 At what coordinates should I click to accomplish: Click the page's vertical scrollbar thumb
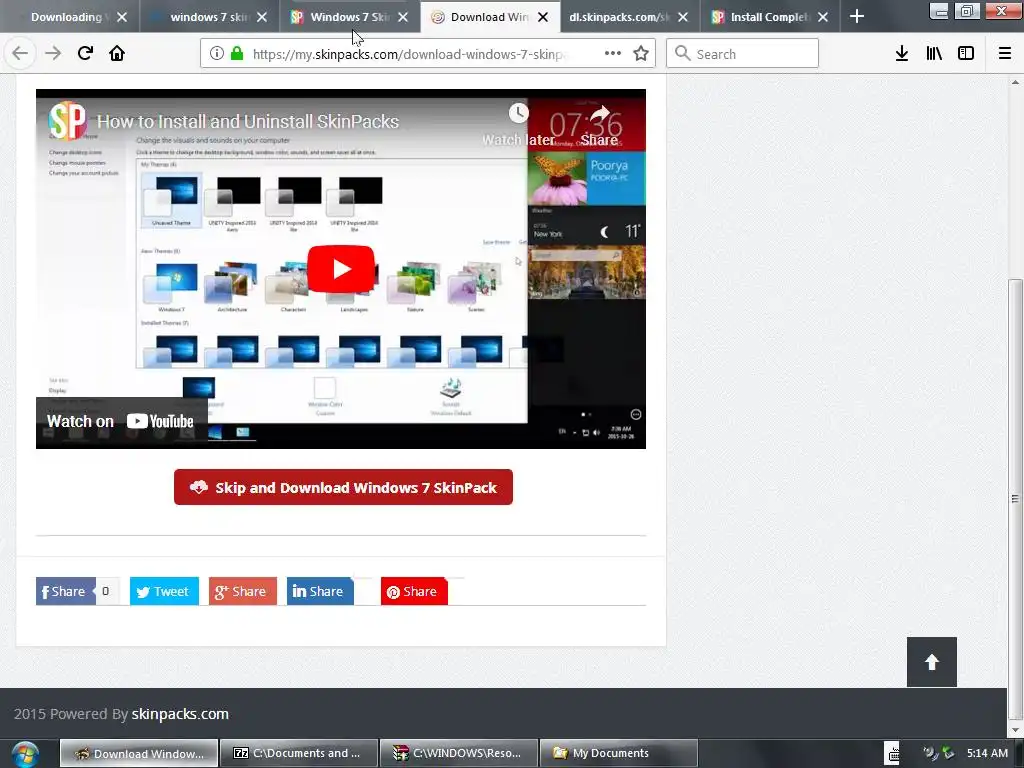click(1015, 500)
